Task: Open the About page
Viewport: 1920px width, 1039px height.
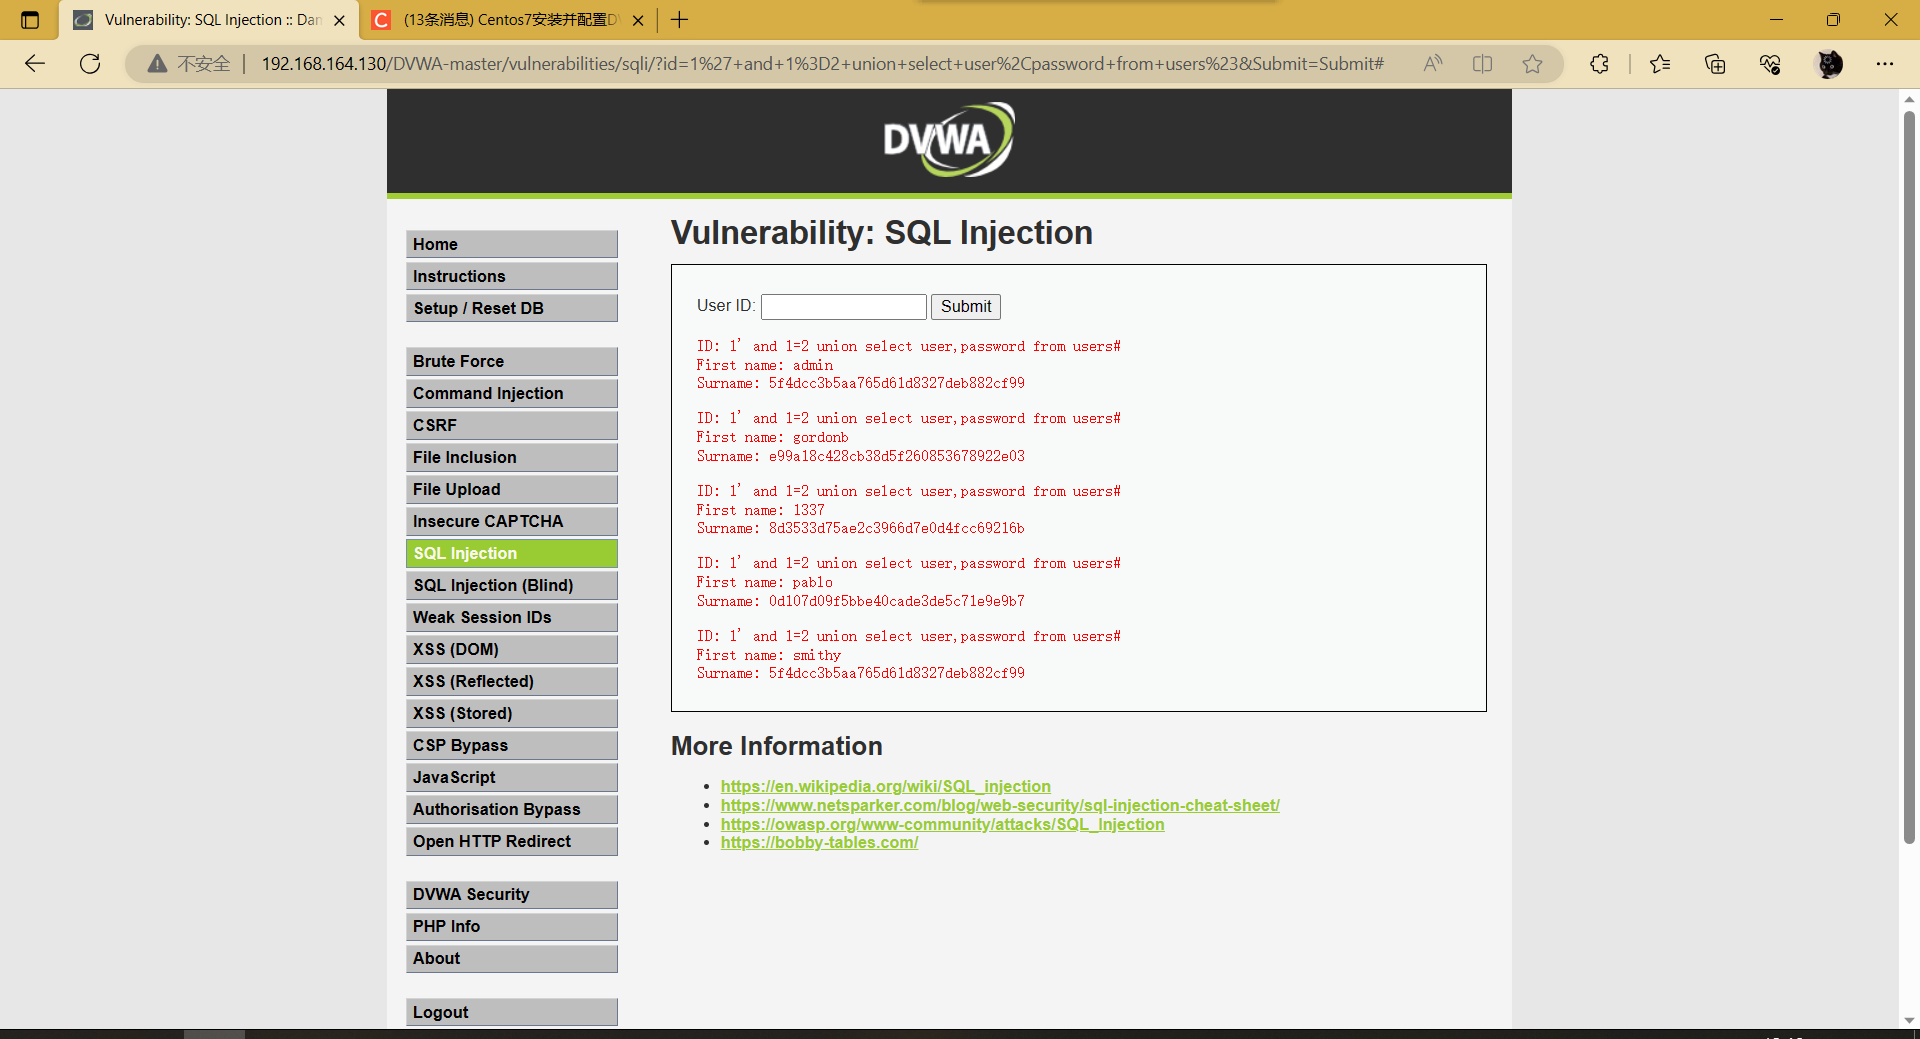Action: coord(512,958)
